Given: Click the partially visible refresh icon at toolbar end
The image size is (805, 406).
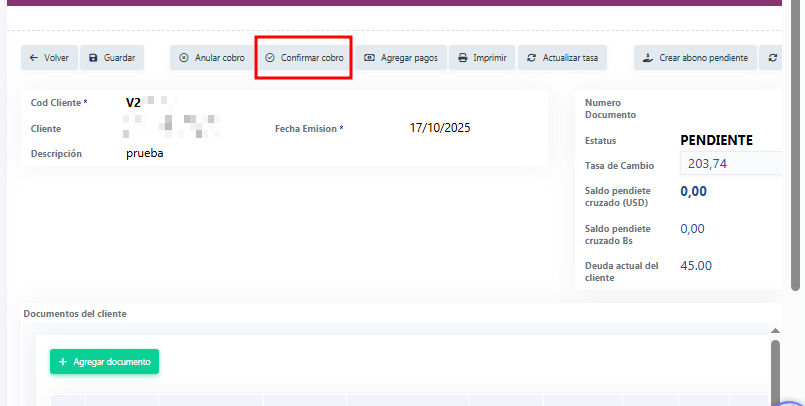Looking at the screenshot, I should pos(772,58).
